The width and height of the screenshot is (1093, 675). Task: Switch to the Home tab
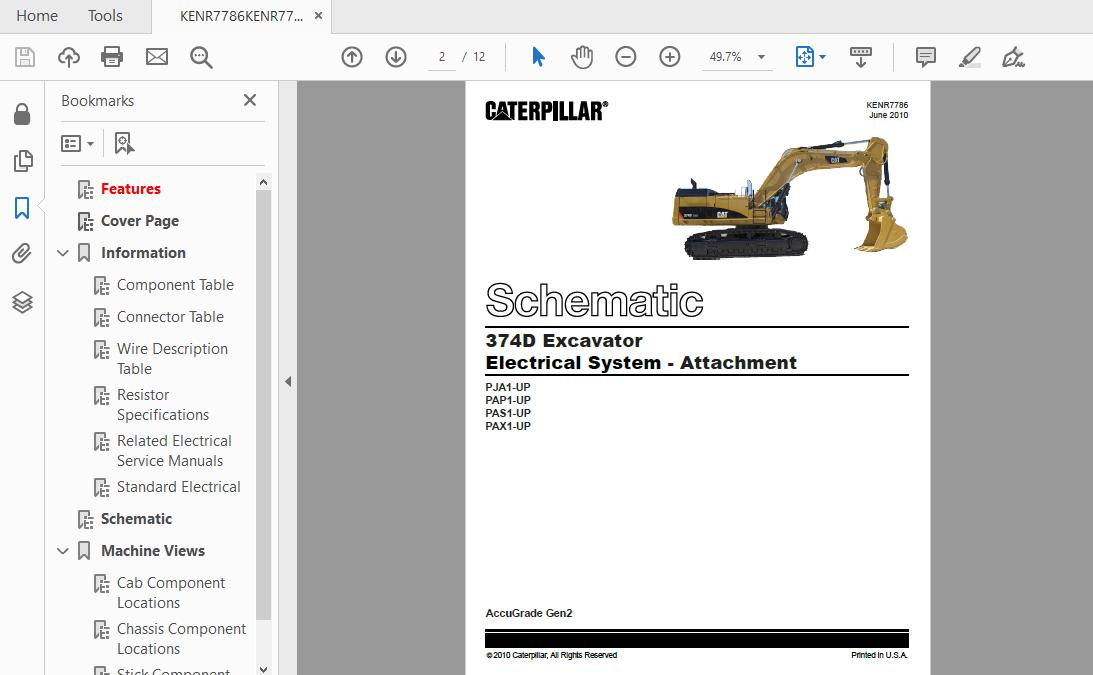pos(37,16)
